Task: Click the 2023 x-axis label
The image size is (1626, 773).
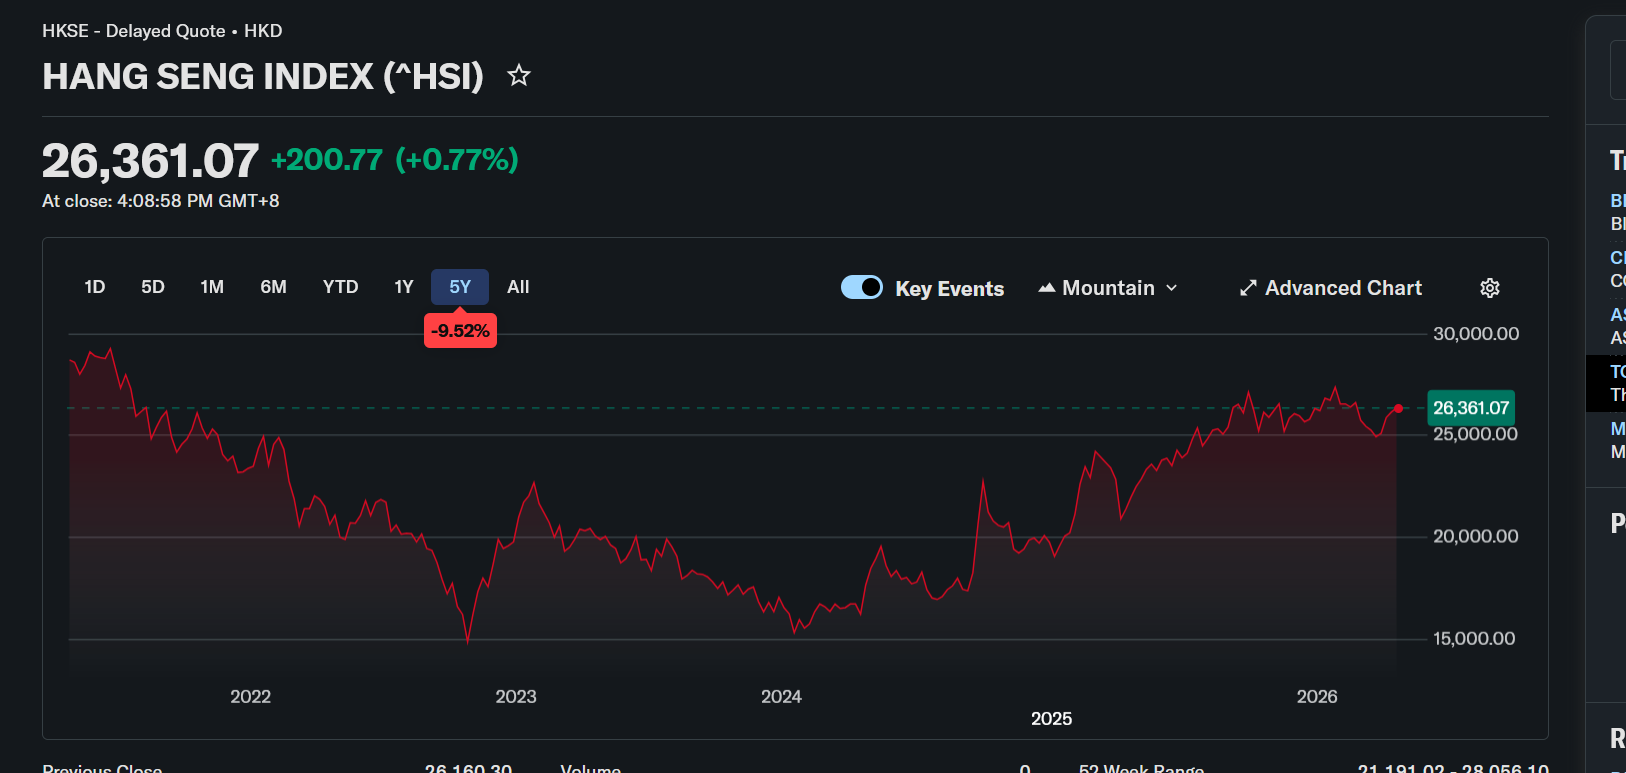Action: [x=516, y=697]
